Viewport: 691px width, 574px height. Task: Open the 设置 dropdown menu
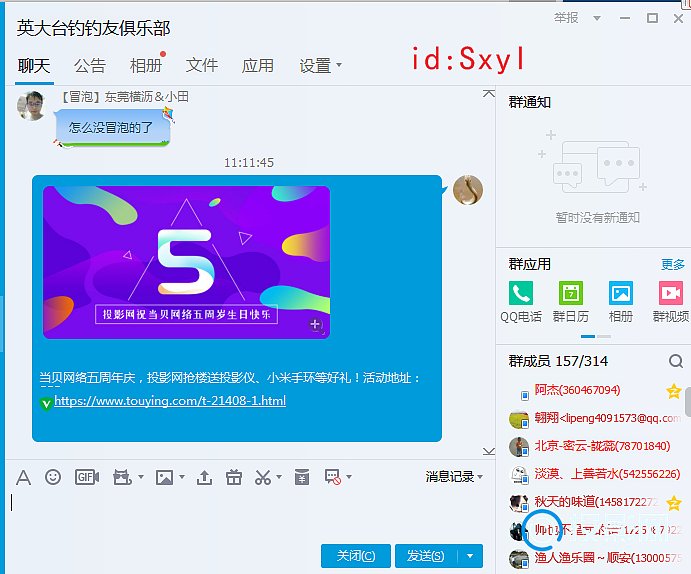[320, 66]
